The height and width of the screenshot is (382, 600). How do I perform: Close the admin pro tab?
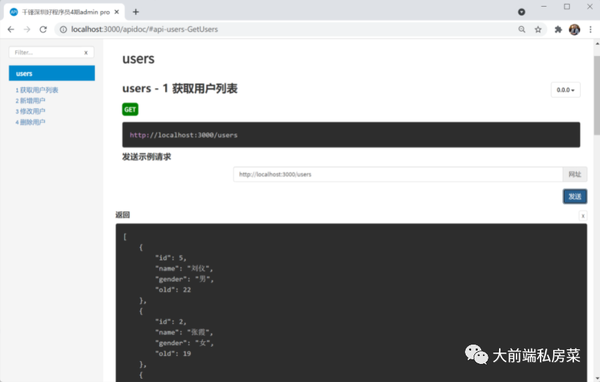point(117,12)
